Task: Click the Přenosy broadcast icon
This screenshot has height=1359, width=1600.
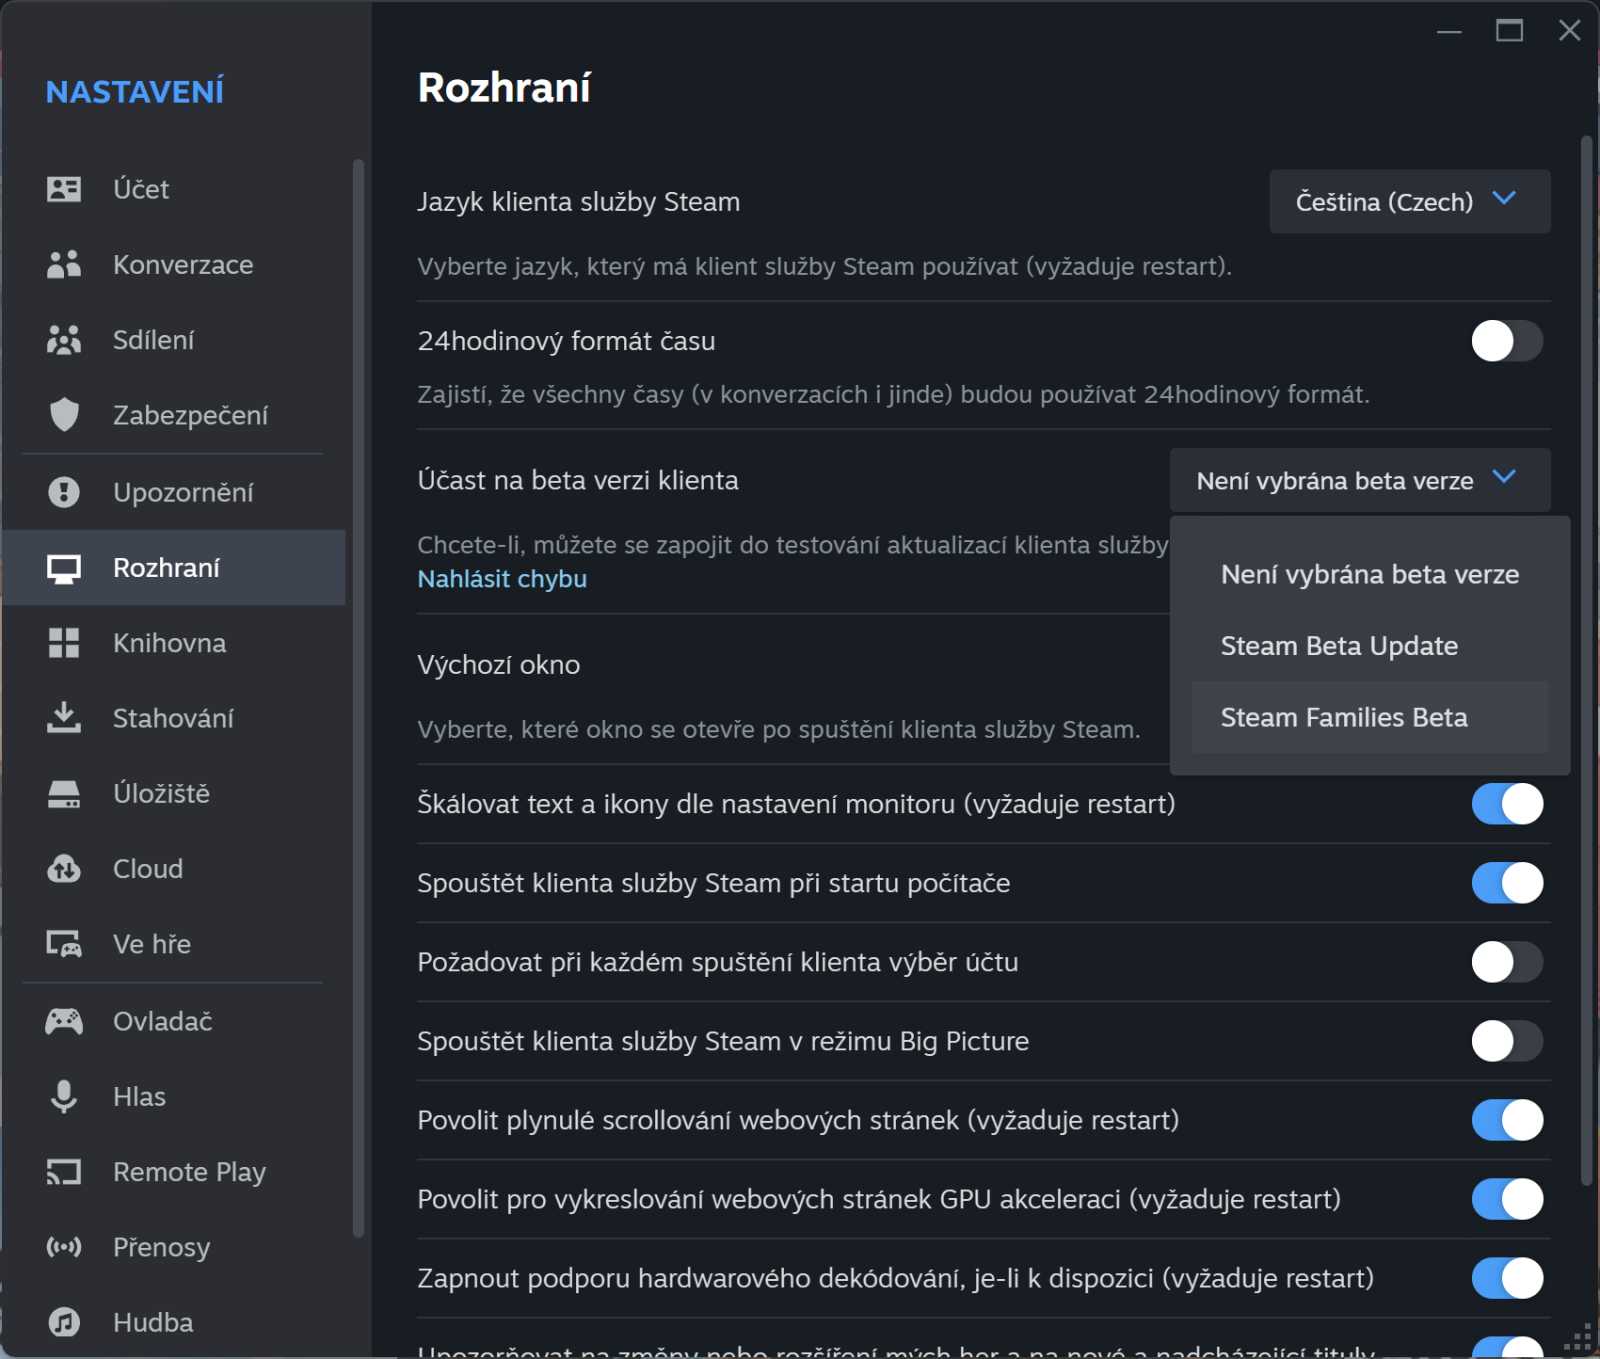Action: pyautogui.click(x=64, y=1247)
